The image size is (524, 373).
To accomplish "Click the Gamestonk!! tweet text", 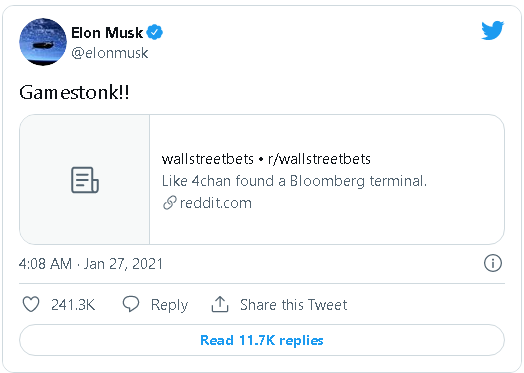I will coord(74,92).
